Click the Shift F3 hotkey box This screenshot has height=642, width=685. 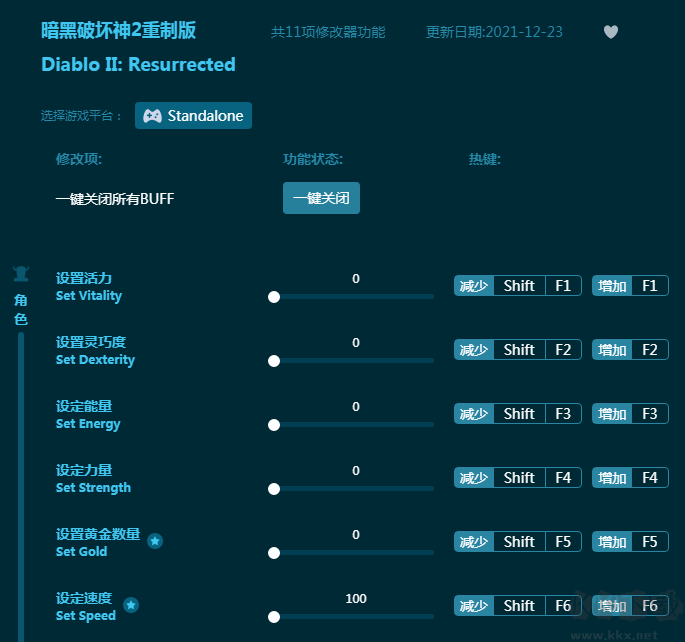click(x=537, y=414)
